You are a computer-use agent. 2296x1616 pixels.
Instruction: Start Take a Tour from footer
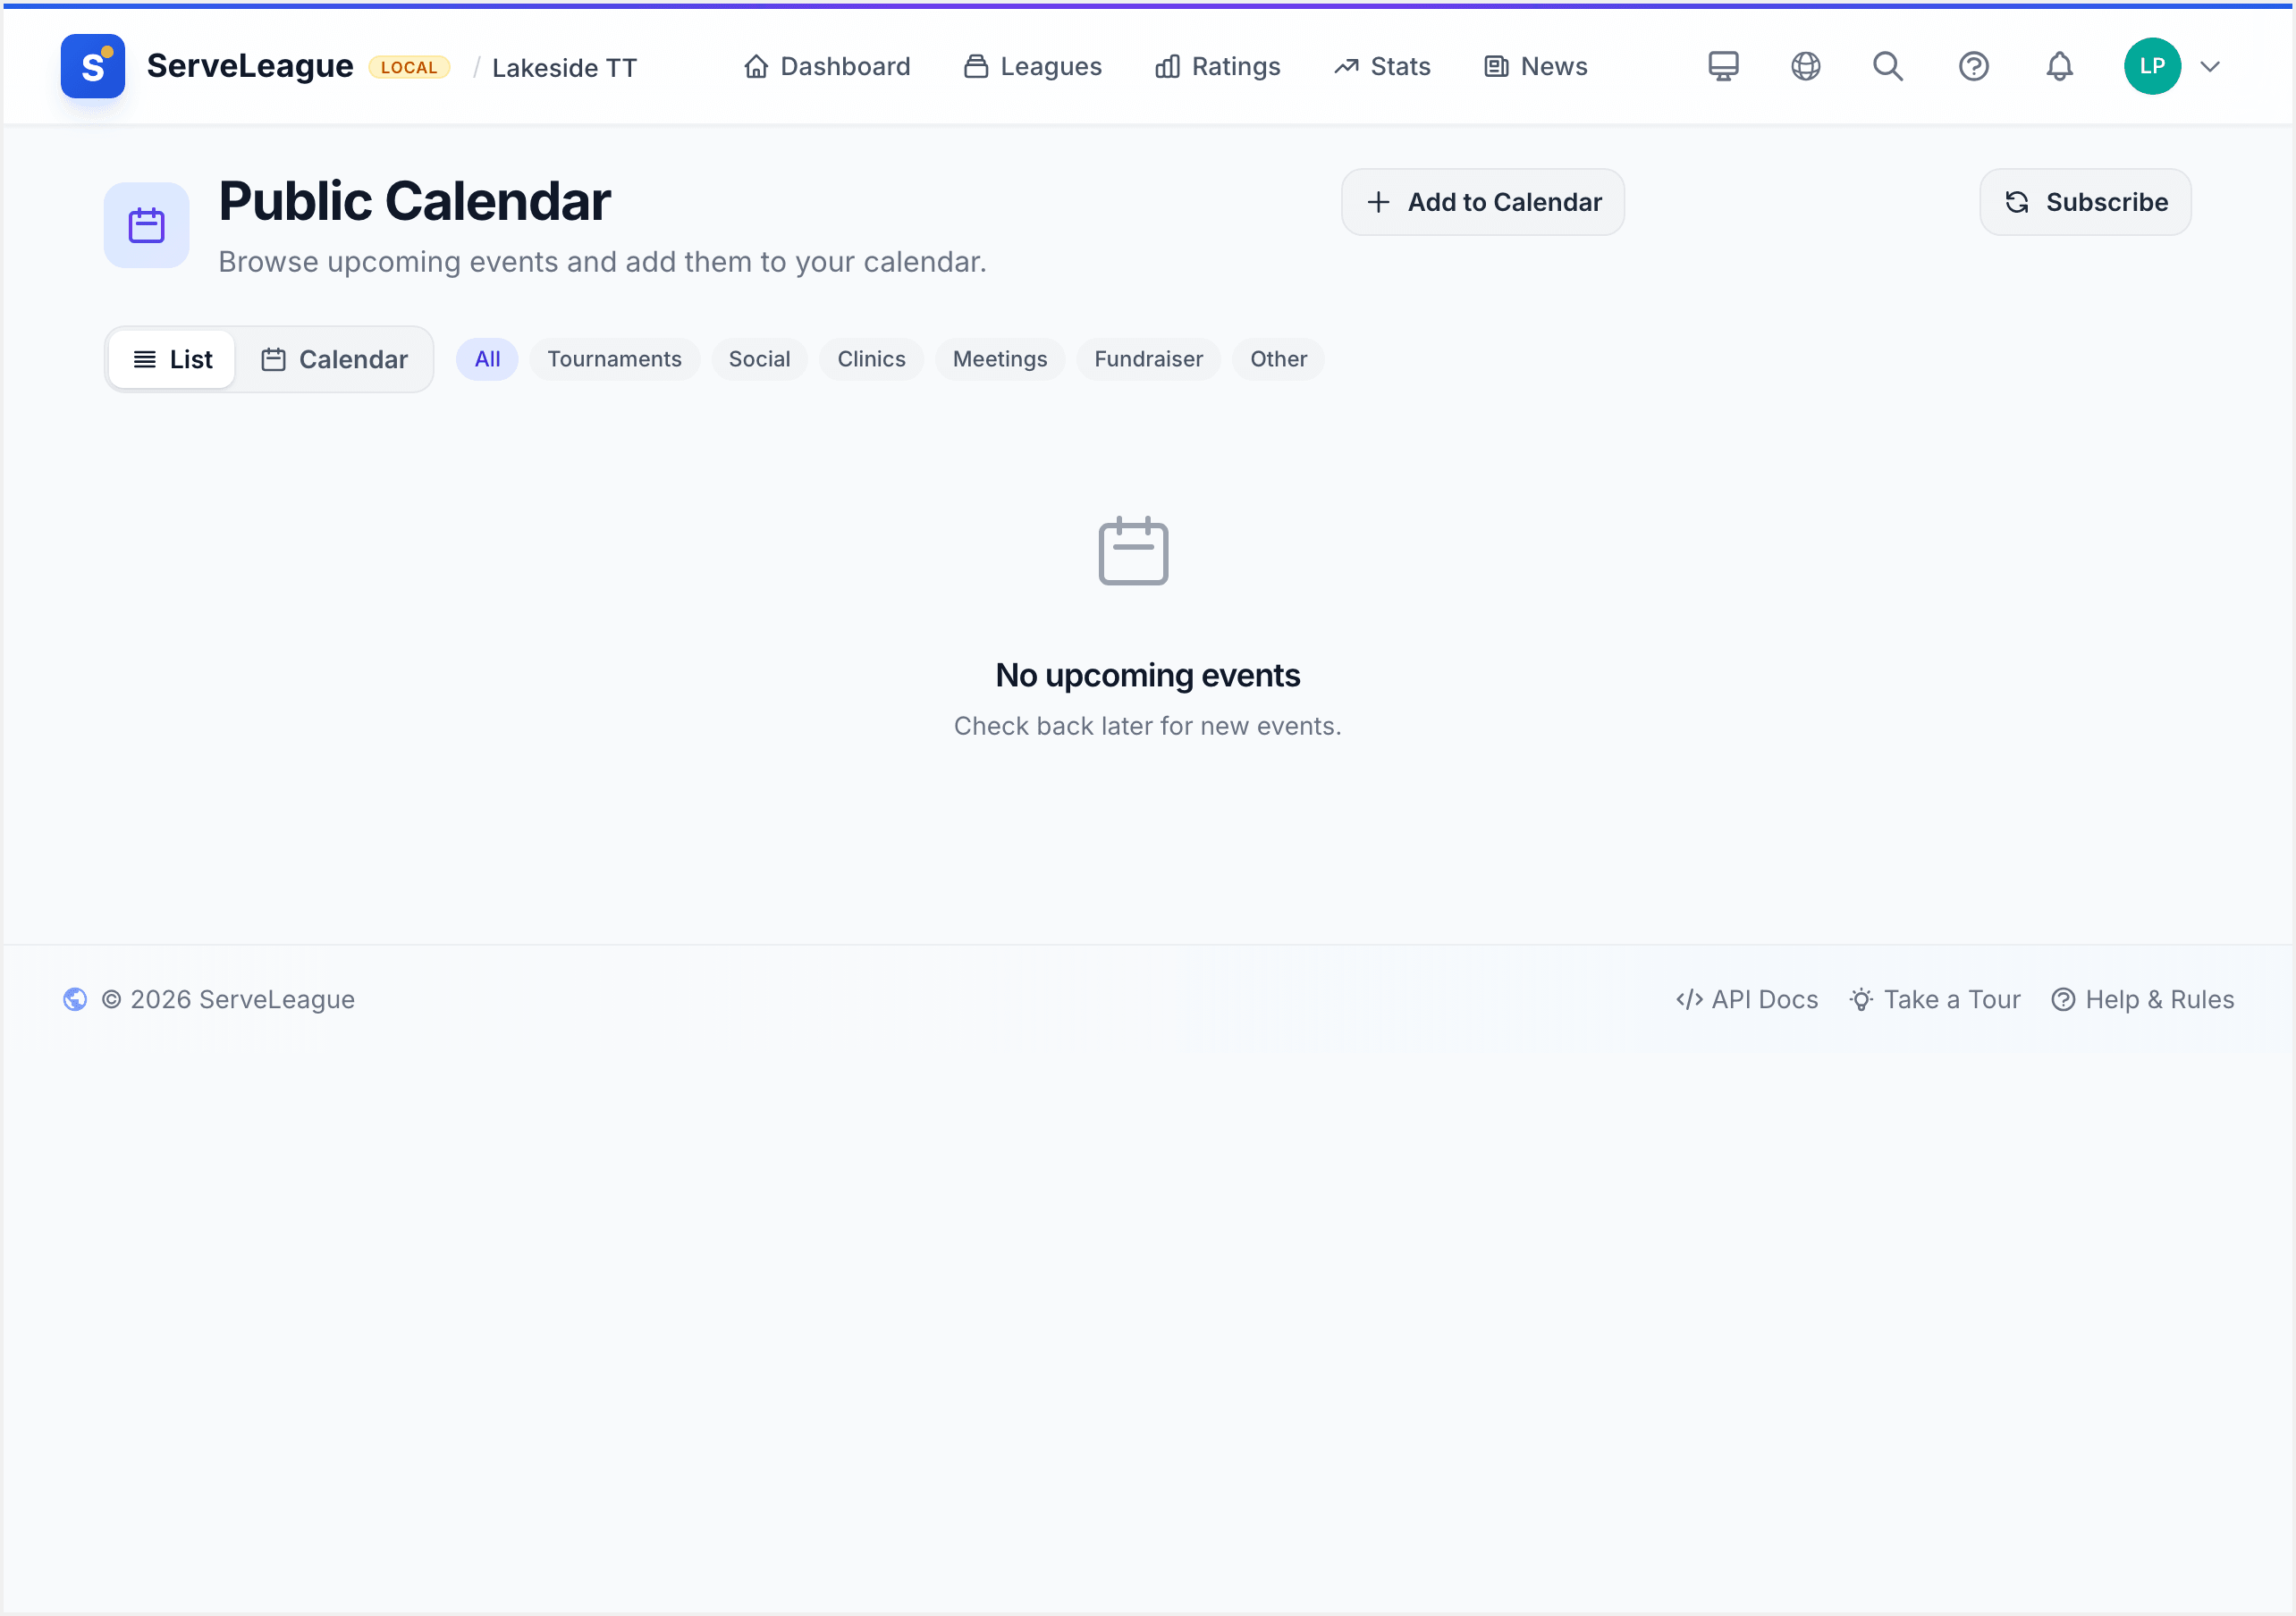click(1935, 999)
